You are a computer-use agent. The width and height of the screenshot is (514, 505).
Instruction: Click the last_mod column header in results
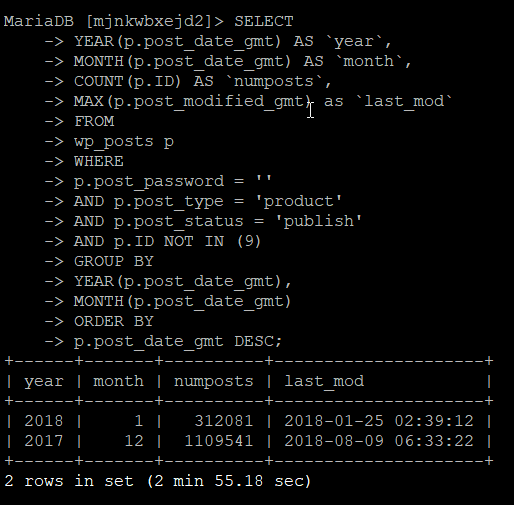coord(324,382)
